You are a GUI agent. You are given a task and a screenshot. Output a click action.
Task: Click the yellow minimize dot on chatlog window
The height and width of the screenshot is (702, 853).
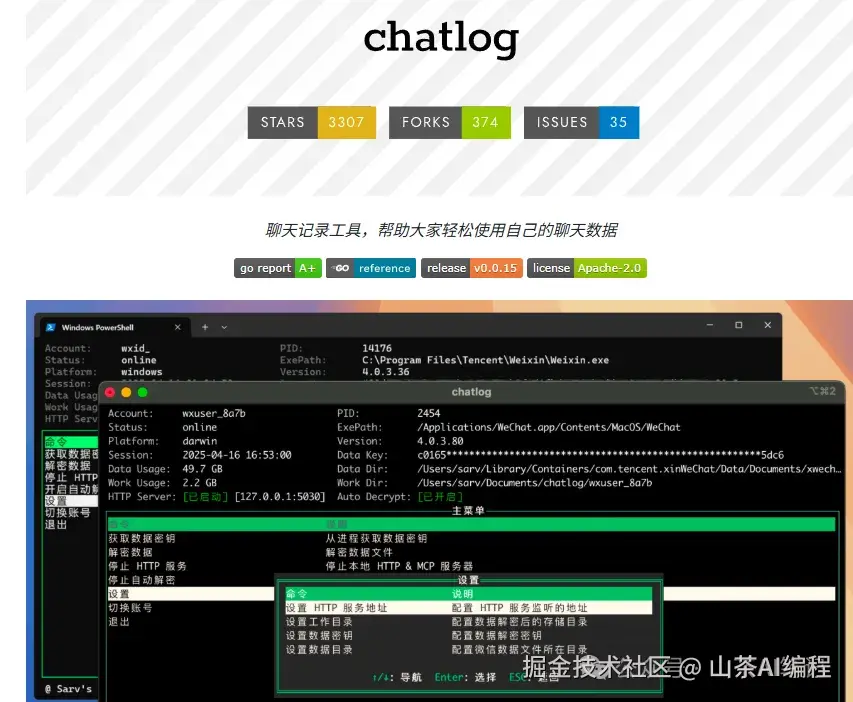[x=126, y=392]
